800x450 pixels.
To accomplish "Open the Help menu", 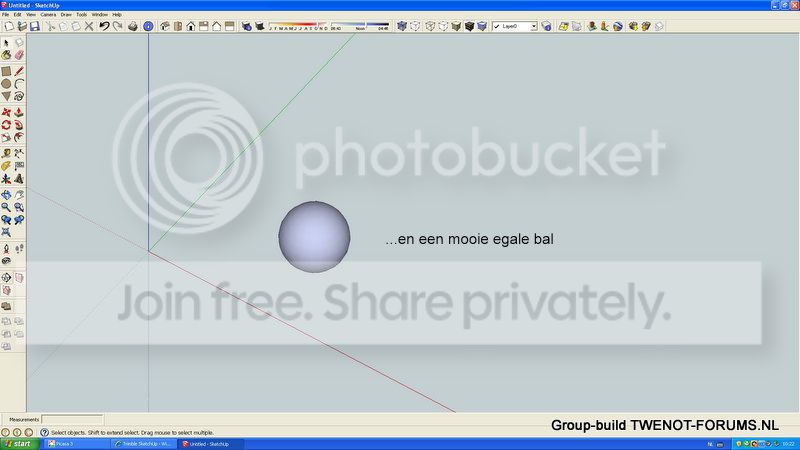I will [x=117, y=15].
